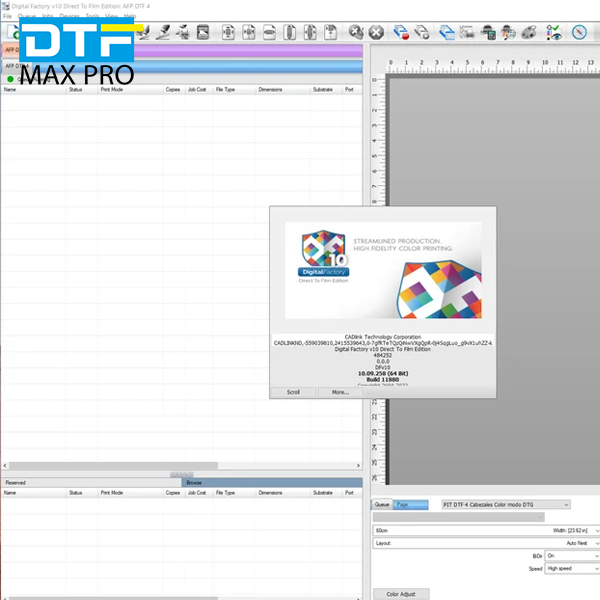Click the gray circled X toolbar icon
This screenshot has width=600, height=600.
click(x=379, y=32)
